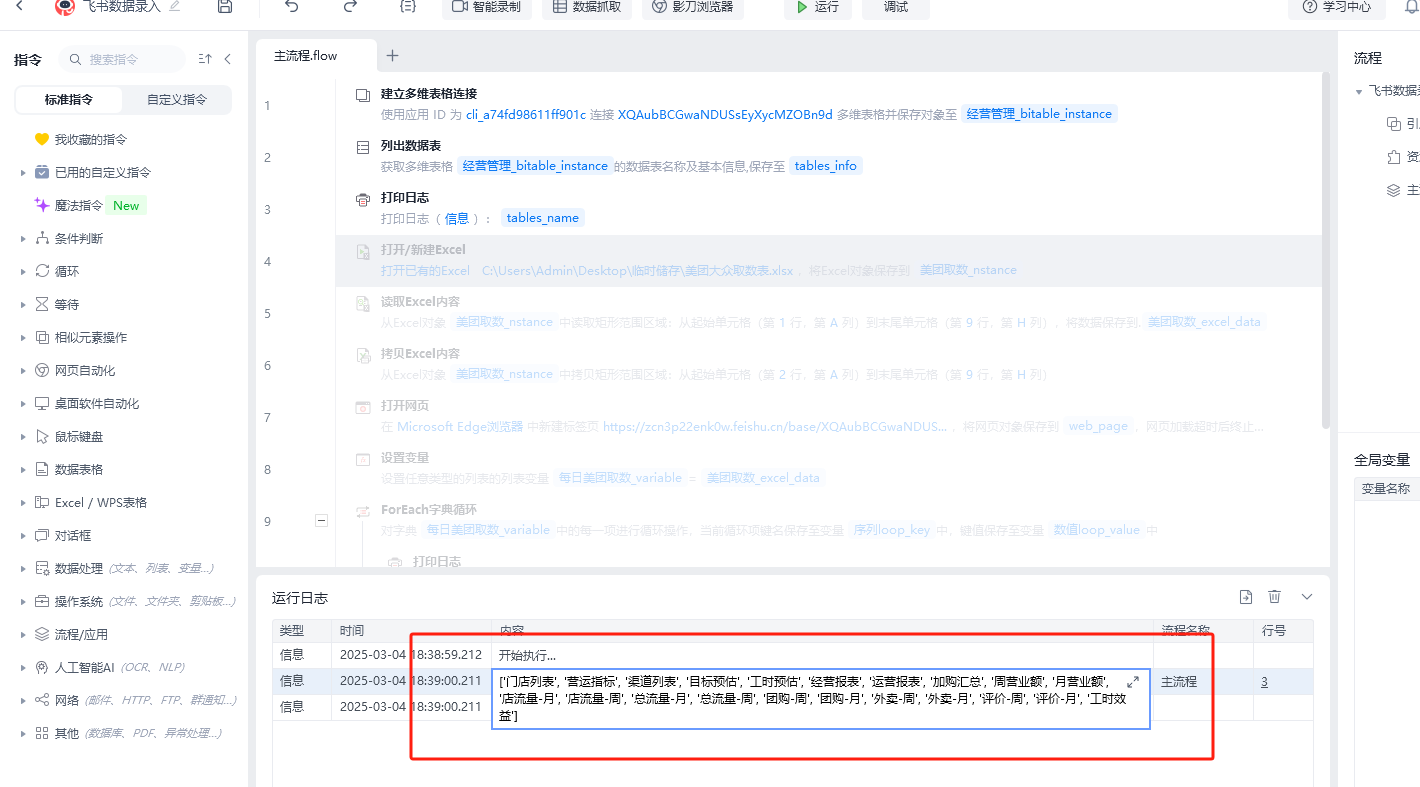Export the run log with export icon

pos(1245,597)
